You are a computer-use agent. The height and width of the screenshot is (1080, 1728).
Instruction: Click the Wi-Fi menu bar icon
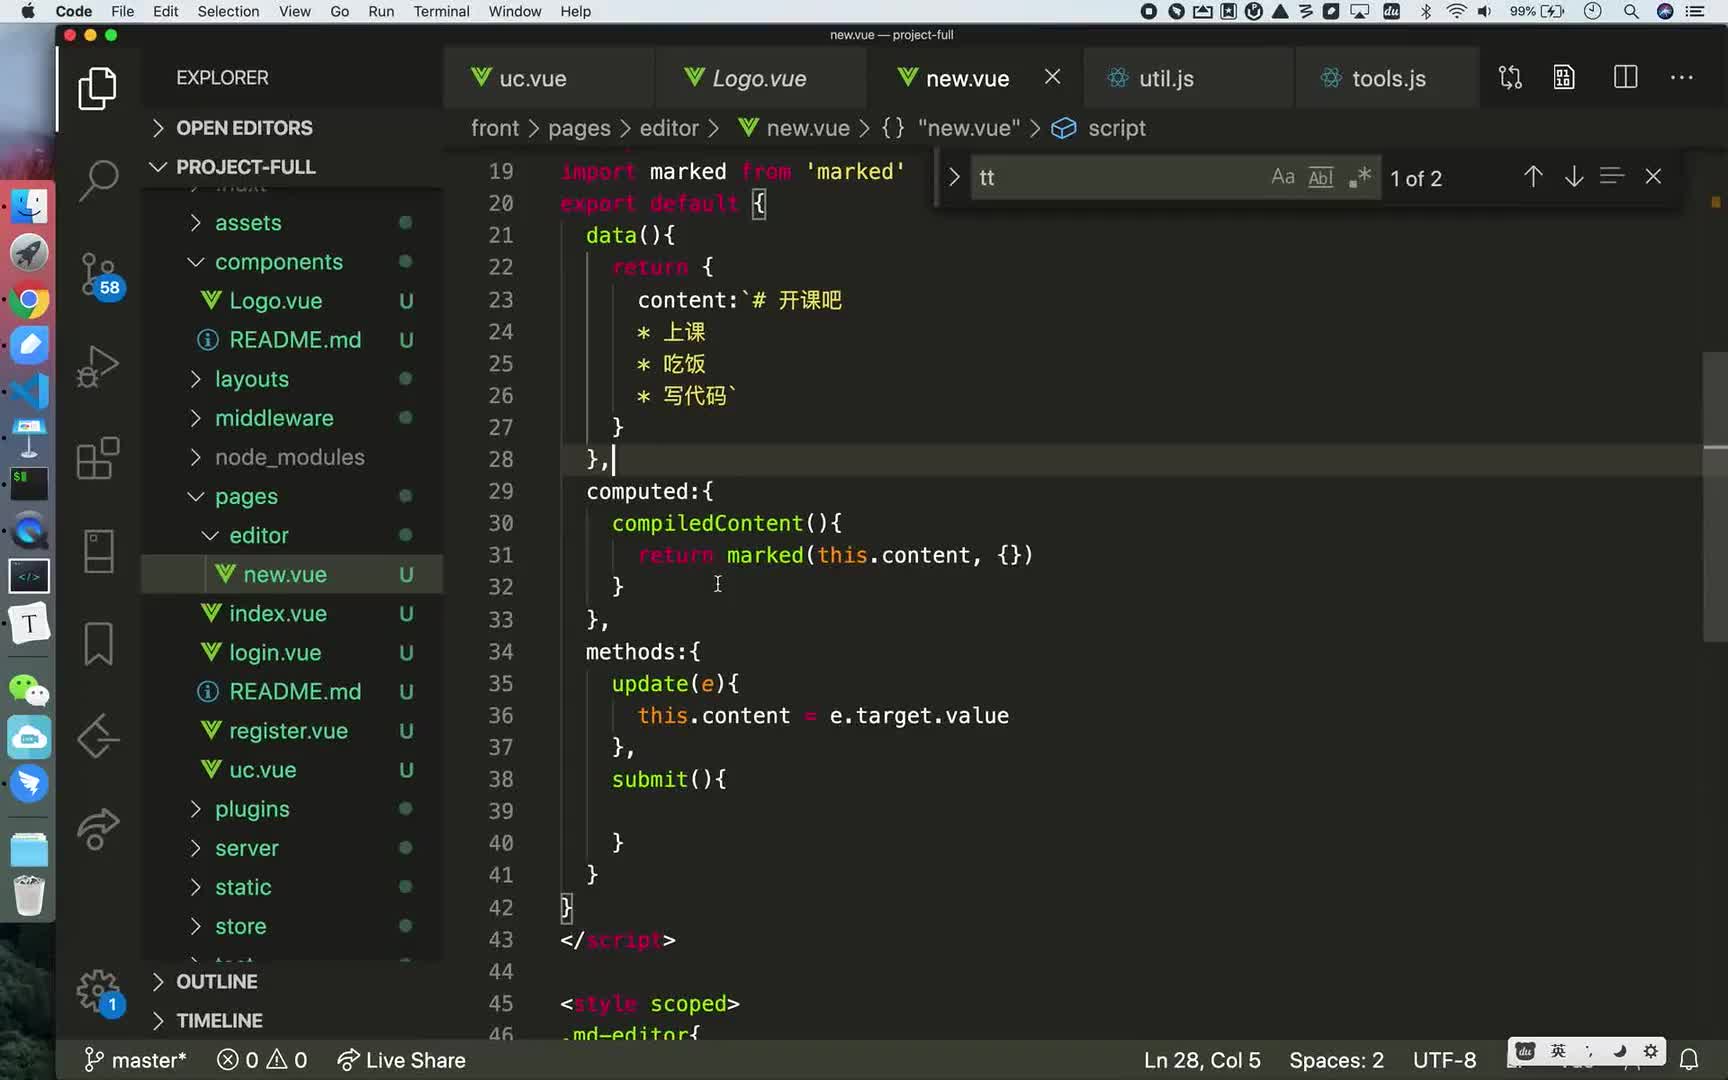tap(1456, 11)
